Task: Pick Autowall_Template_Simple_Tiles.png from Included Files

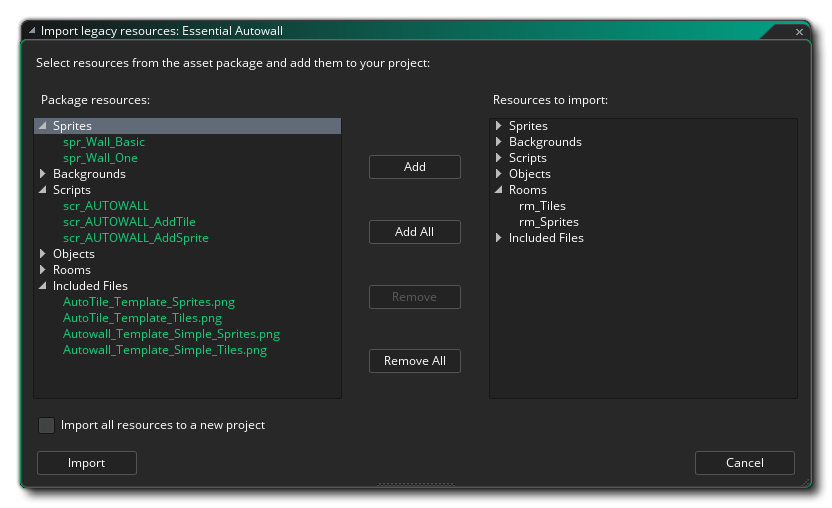Action: pyautogui.click(x=165, y=350)
